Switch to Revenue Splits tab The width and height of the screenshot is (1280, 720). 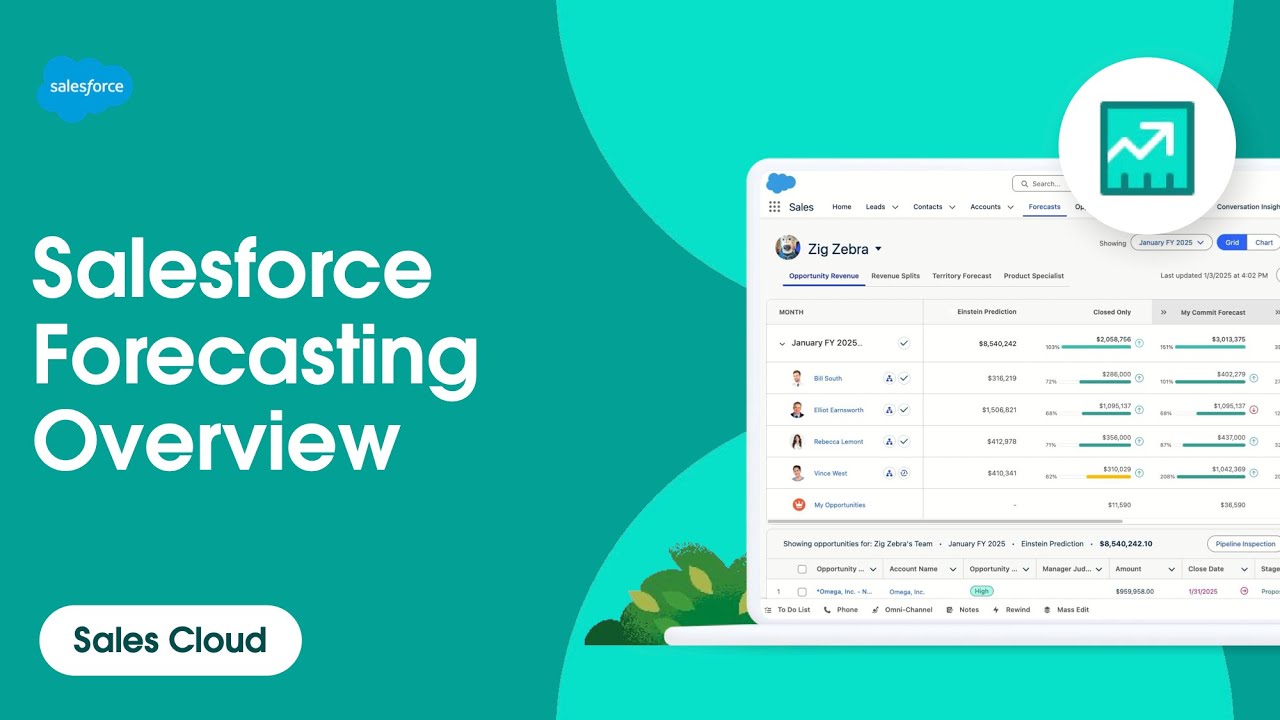click(895, 276)
